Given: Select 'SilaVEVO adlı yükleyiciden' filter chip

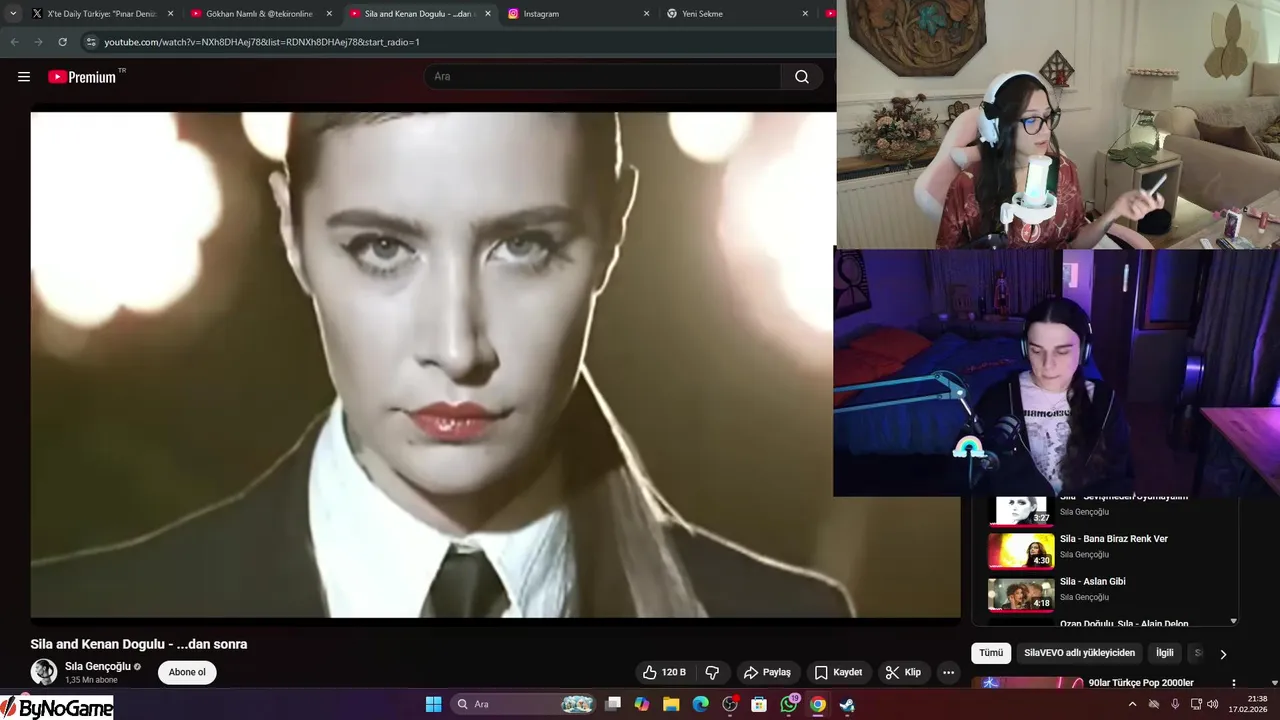Looking at the screenshot, I should pyautogui.click(x=1079, y=653).
